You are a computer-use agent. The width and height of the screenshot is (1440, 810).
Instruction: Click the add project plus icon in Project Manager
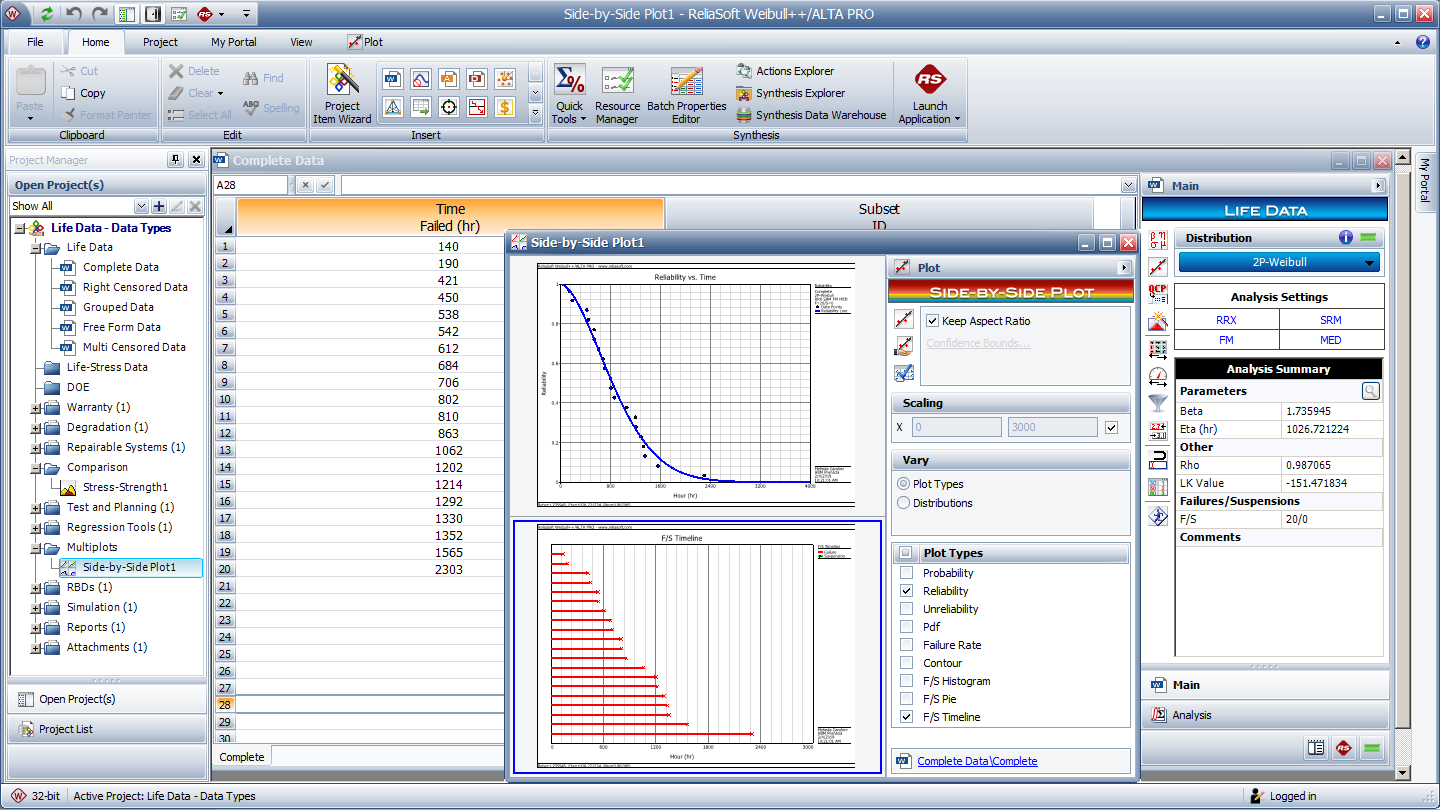point(158,206)
